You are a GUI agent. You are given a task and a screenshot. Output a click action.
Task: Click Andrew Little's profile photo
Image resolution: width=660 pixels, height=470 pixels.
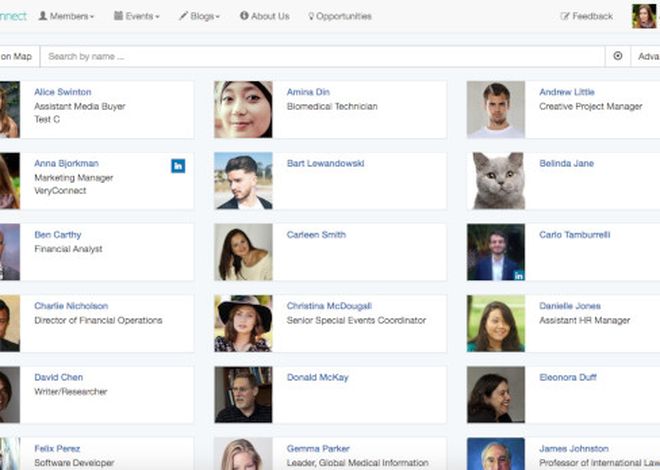(x=496, y=109)
